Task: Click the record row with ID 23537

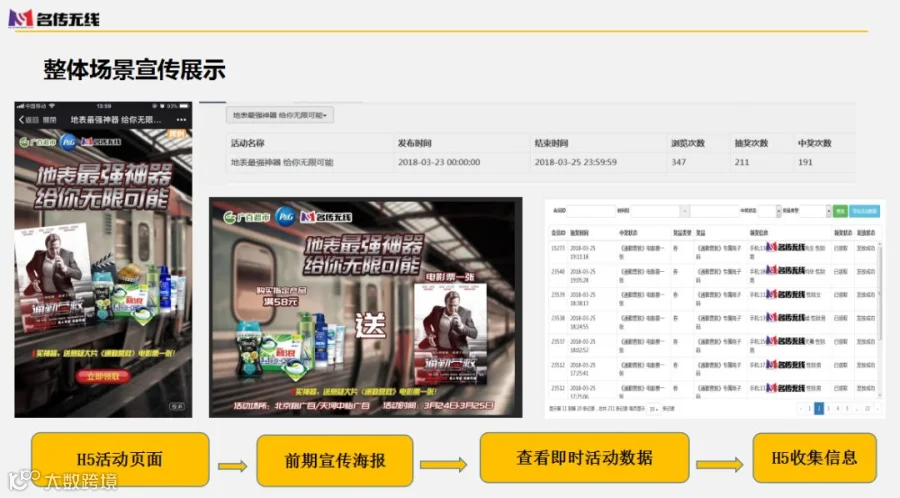Action: 712,346
